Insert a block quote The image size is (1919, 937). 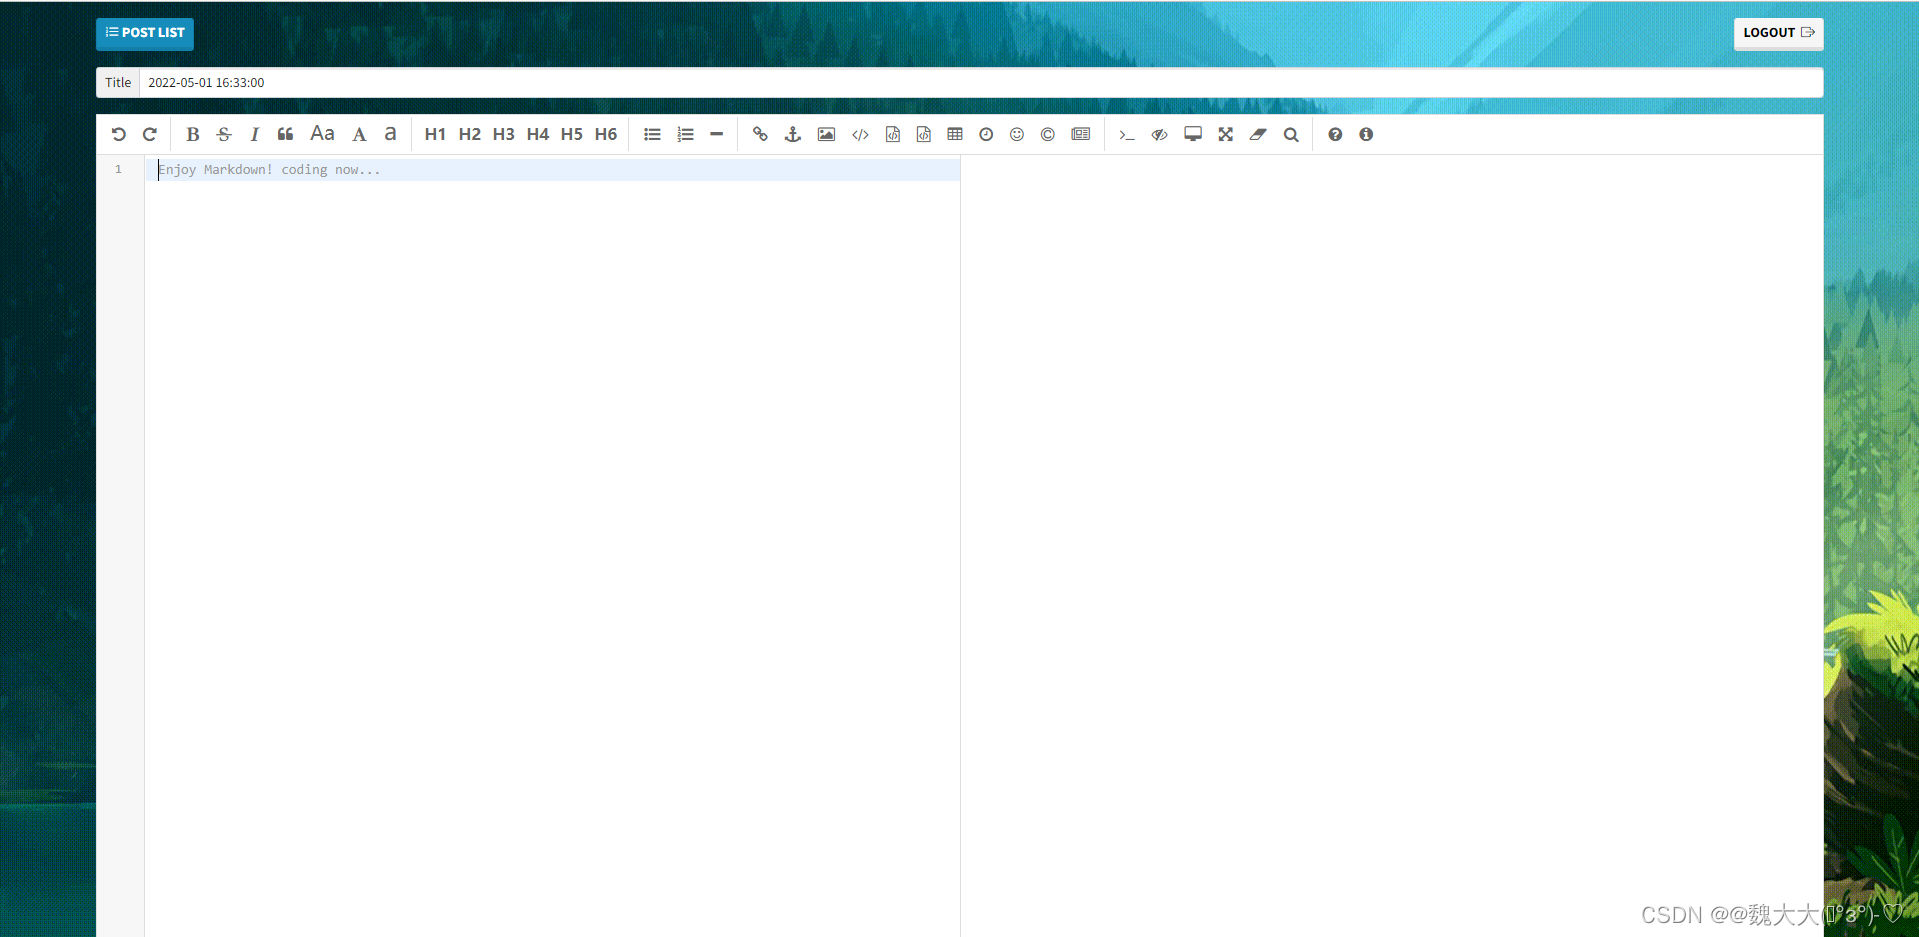tap(285, 134)
